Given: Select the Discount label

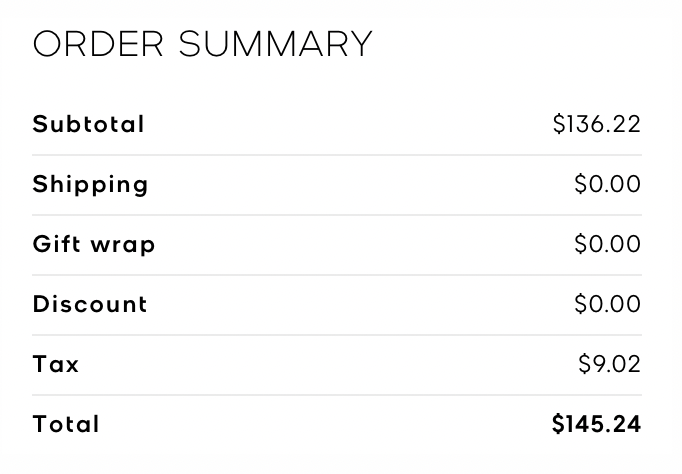Looking at the screenshot, I should tap(90, 304).
